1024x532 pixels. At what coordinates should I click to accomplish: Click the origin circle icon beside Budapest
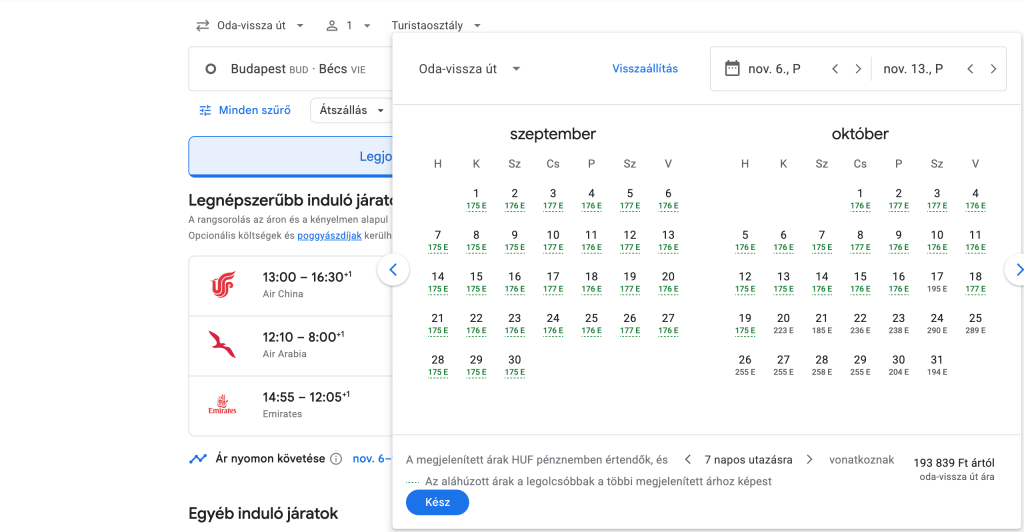210,69
